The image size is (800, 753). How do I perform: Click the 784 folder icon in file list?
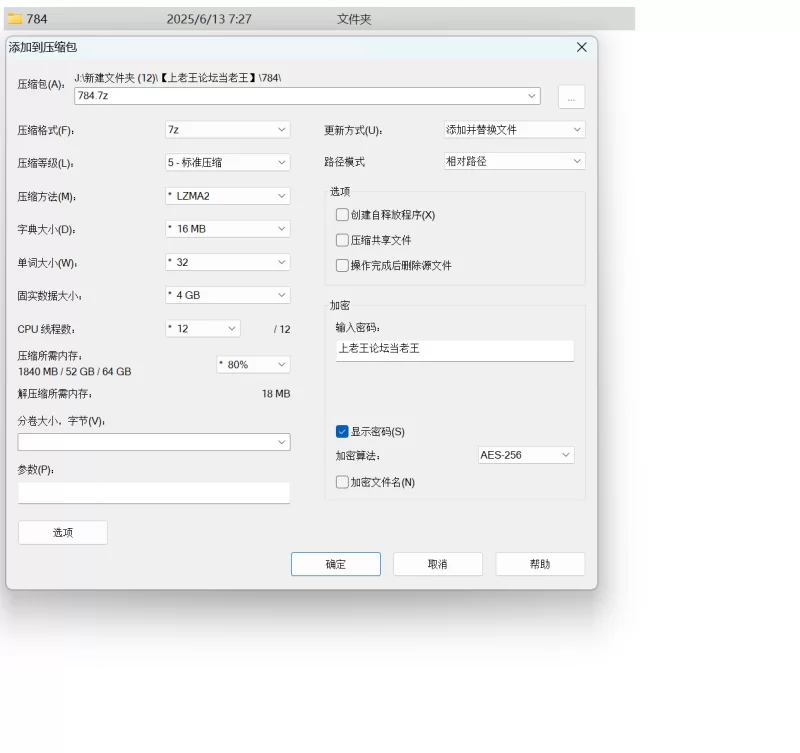14,19
